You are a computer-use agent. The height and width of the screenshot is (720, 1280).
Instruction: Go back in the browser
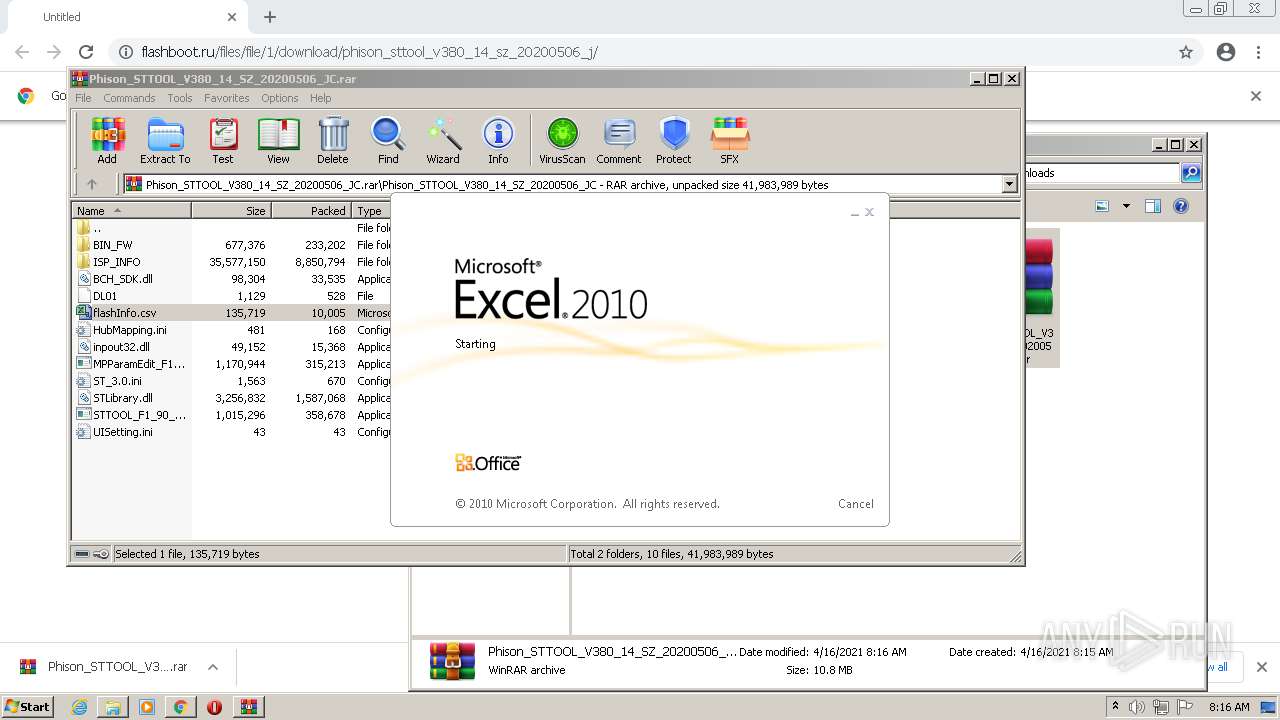tap(22, 52)
